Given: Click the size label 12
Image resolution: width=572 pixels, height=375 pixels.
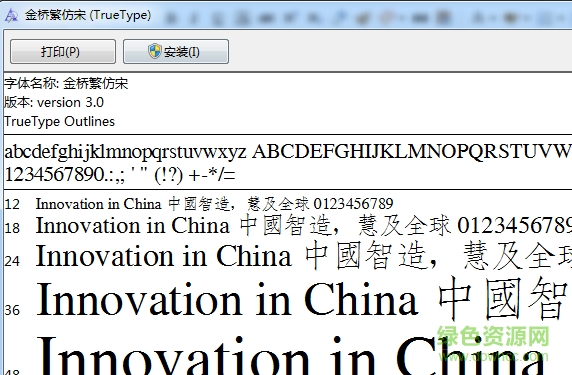Looking at the screenshot, I should pos(12,204).
